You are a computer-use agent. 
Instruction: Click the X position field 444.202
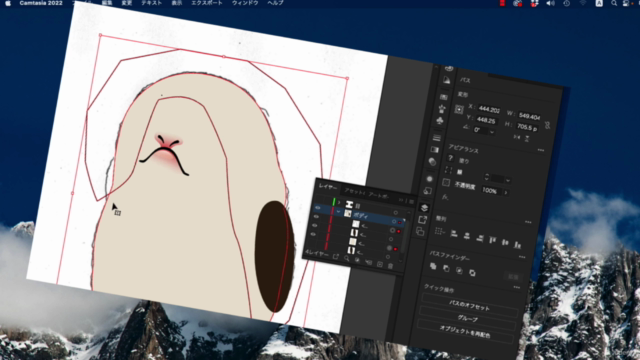489,109
